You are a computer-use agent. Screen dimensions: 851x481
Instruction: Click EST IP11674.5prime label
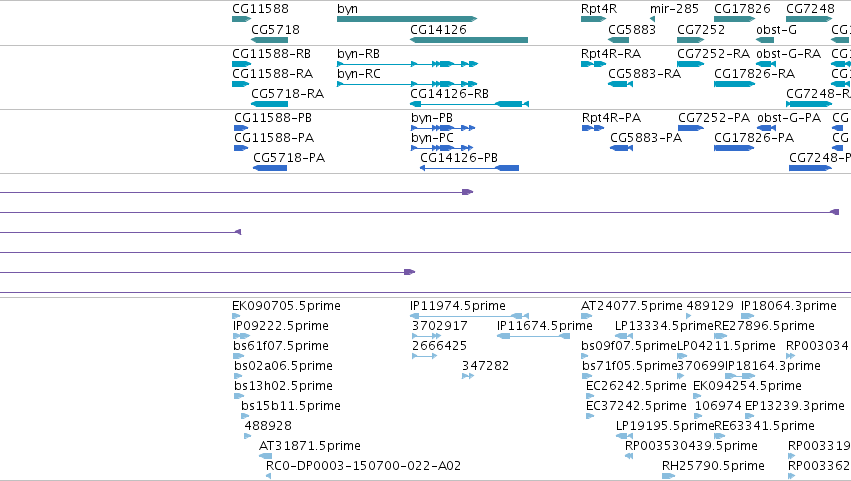544,326
